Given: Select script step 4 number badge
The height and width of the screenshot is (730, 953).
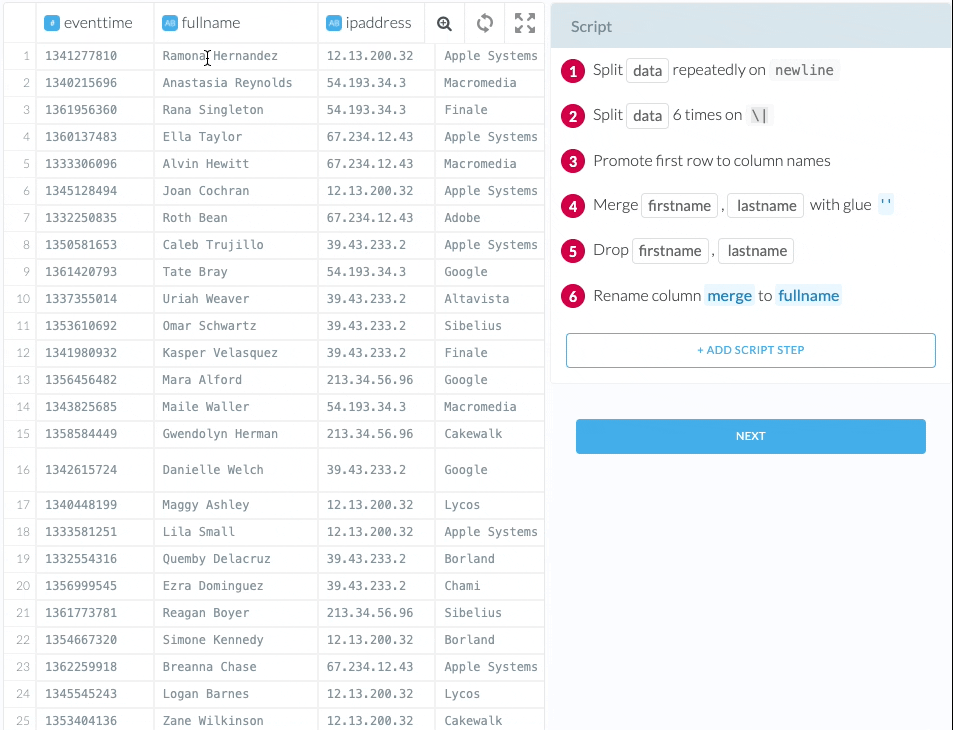Looking at the screenshot, I should tap(572, 206).
